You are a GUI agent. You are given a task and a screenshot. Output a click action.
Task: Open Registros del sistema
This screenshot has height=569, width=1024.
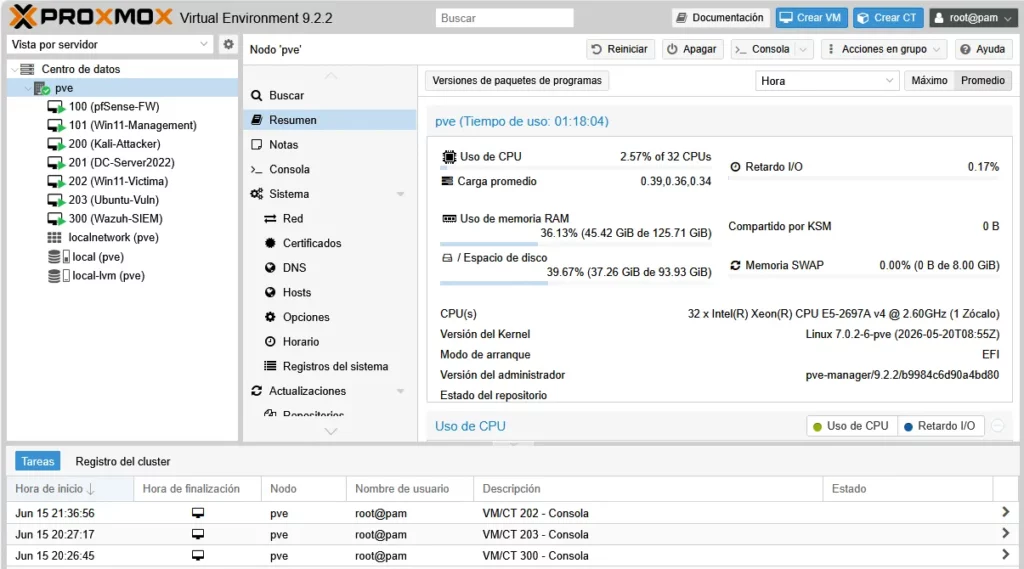[329, 366]
